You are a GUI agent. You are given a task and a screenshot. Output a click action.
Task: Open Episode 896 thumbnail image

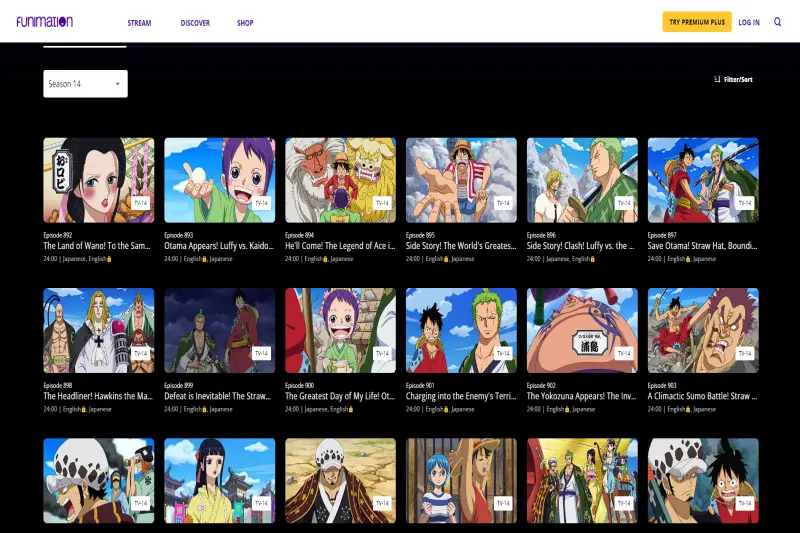pyautogui.click(x=582, y=180)
